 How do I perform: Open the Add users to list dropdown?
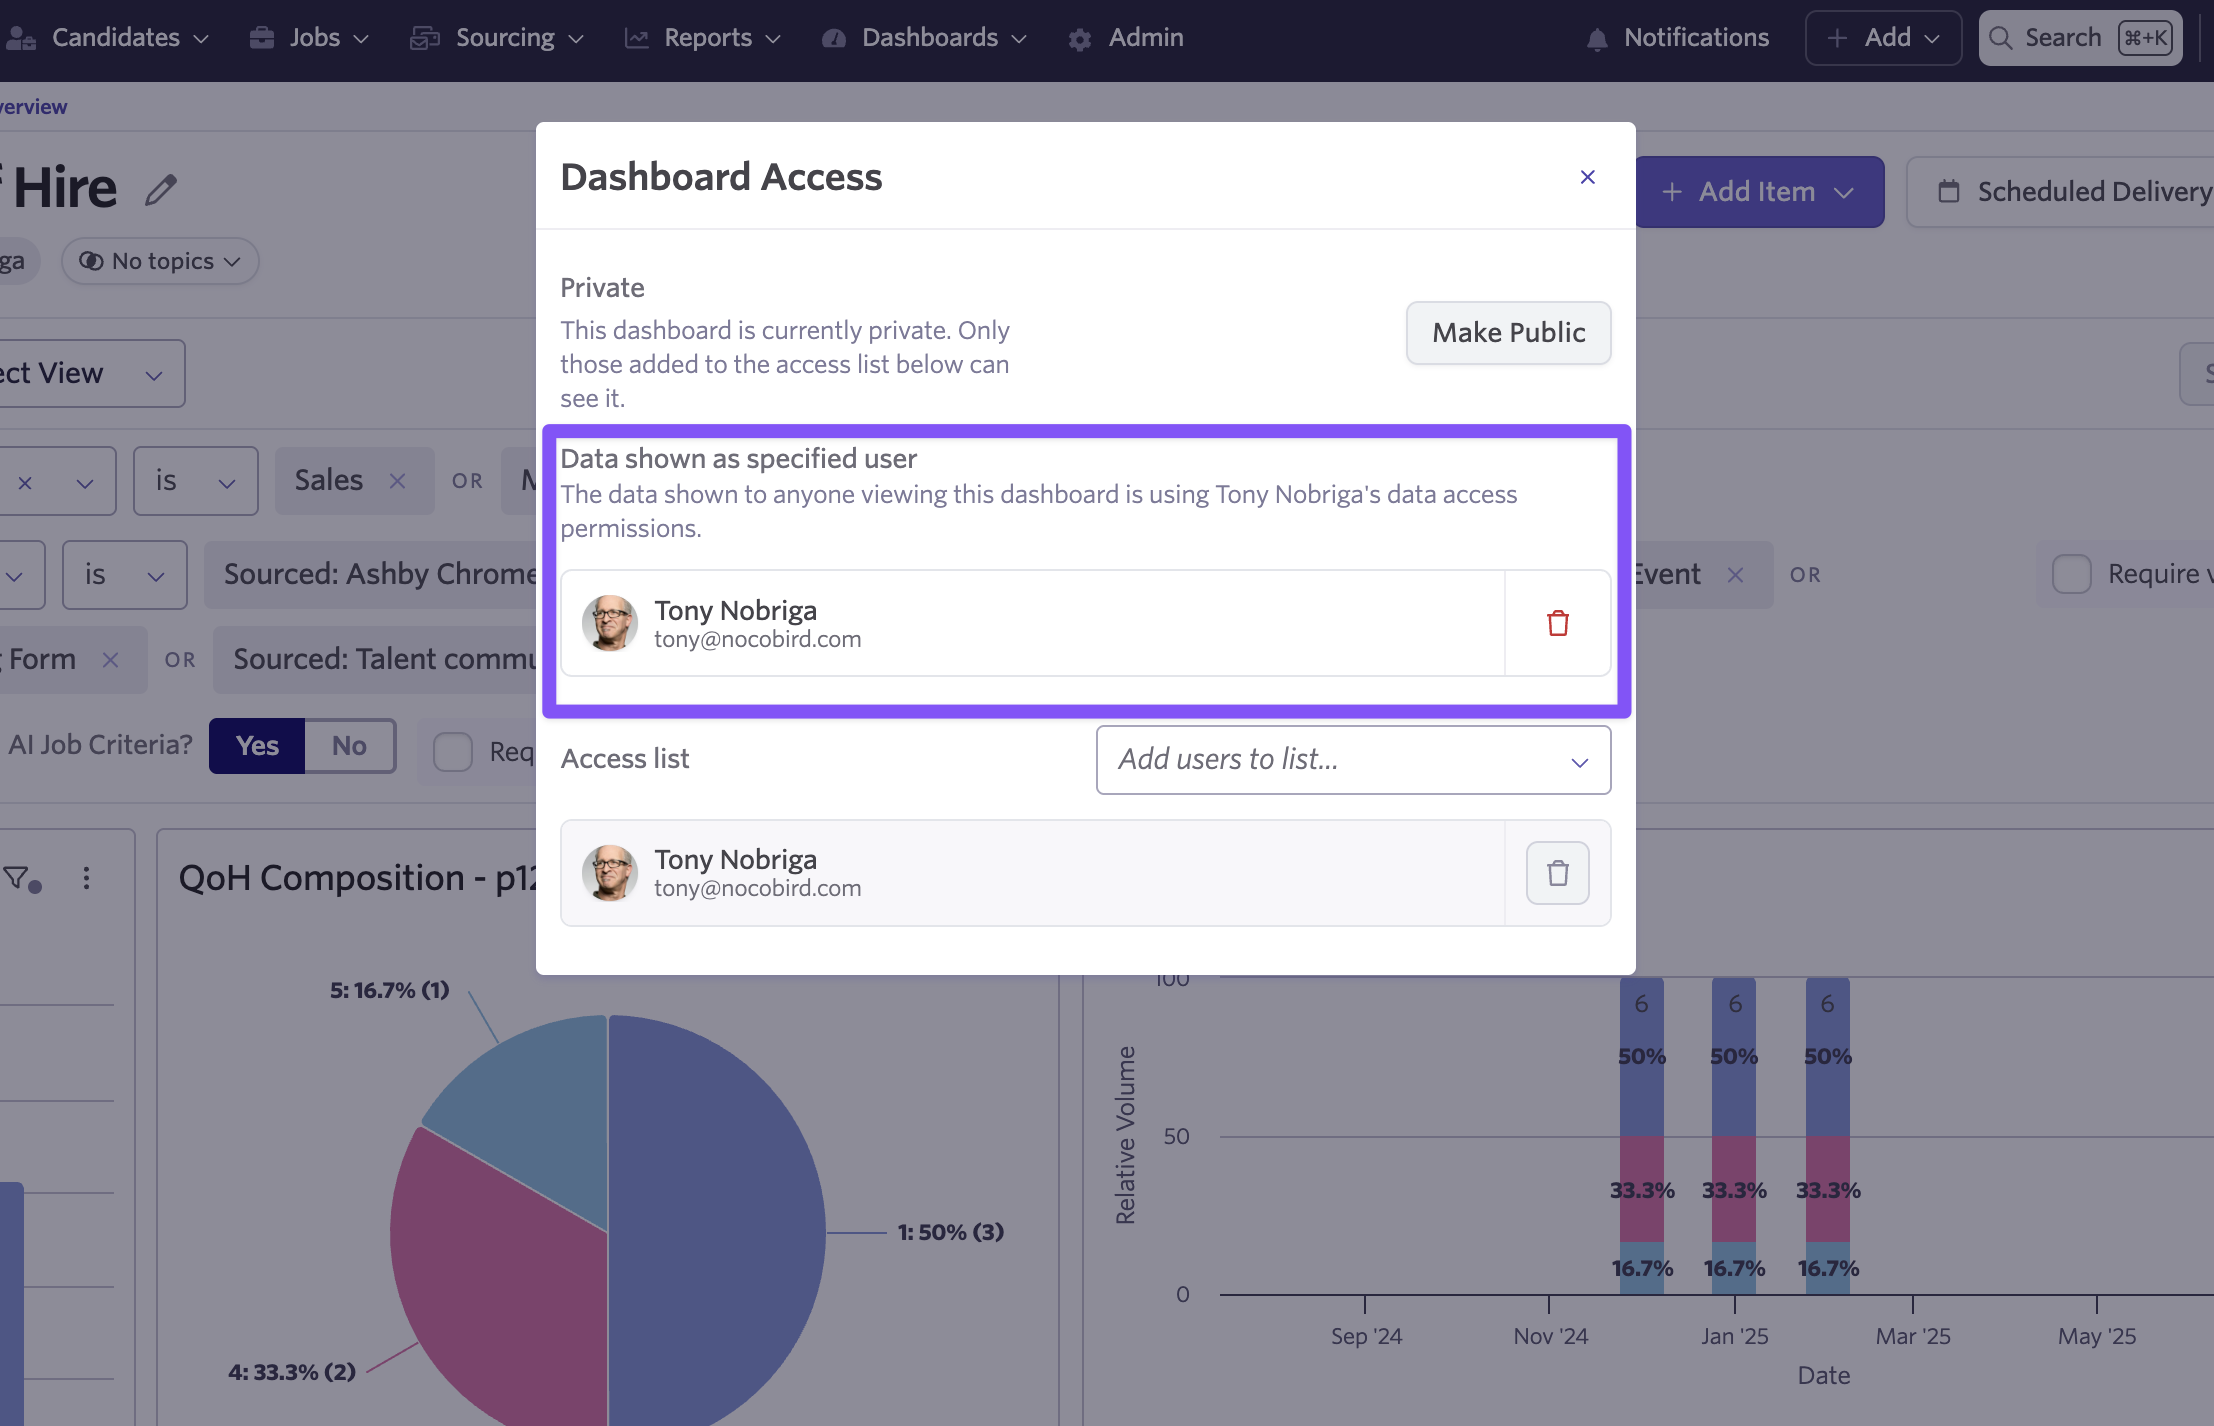pos(1353,760)
